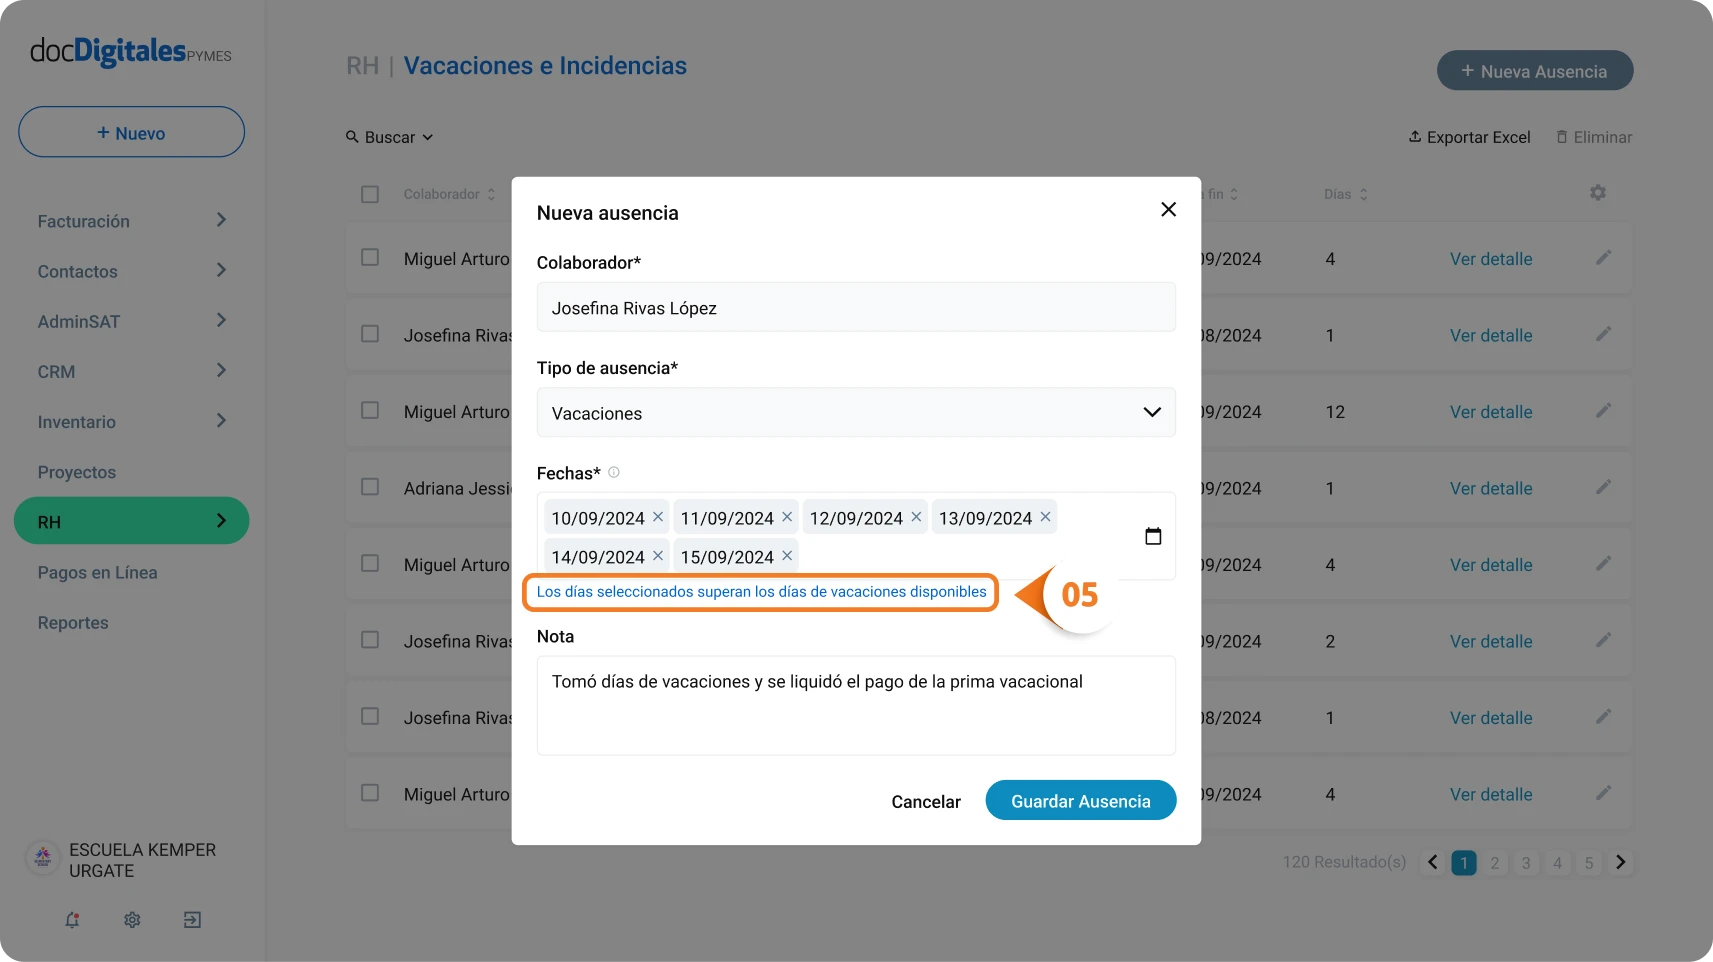The height and width of the screenshot is (962, 1713).
Task: Remove the 15/09/2024 date chip
Action: click(787, 556)
